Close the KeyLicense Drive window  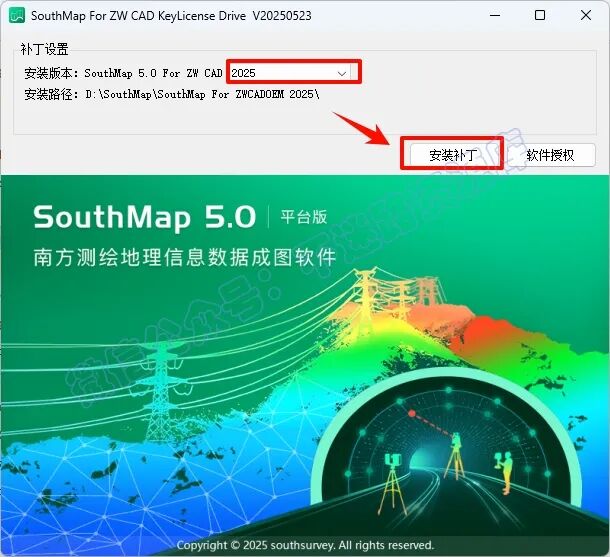pos(585,16)
